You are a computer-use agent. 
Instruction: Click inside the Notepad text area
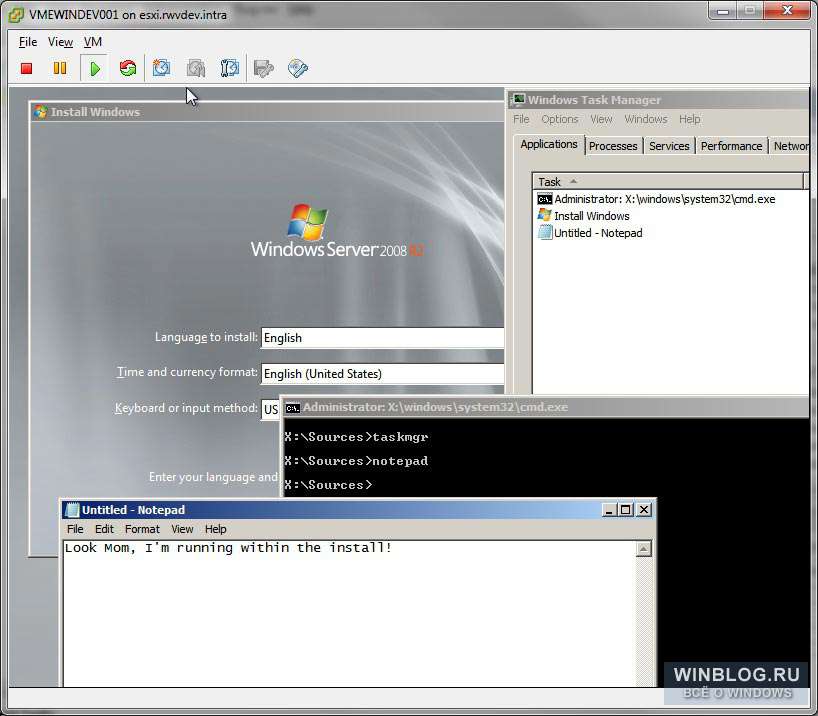point(350,616)
